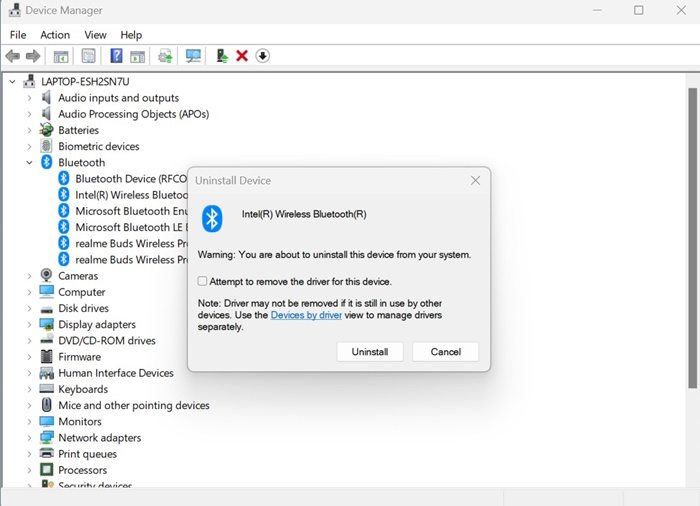This screenshot has height=506, width=700.
Task: Click the Print queues printer icon
Action: pos(46,453)
